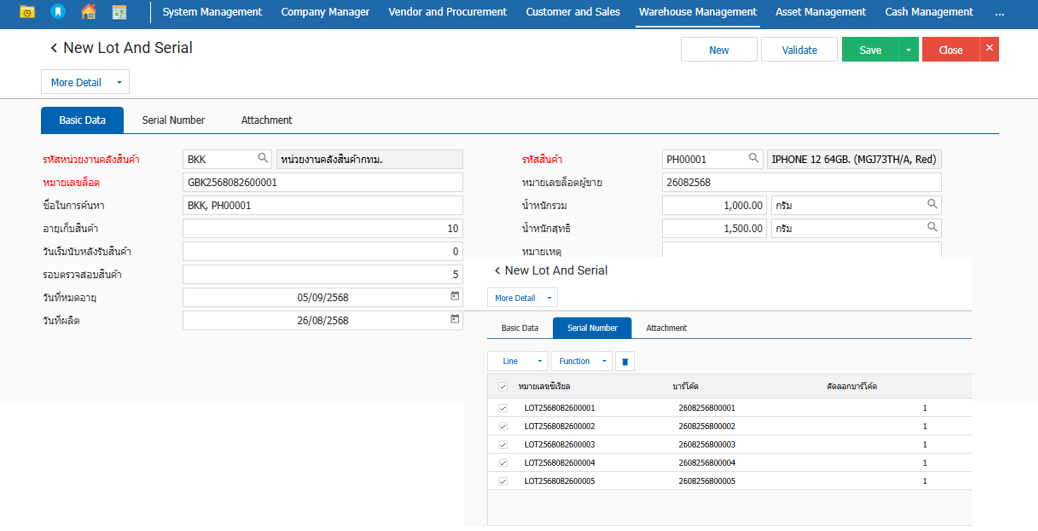
Task: Expand the Save button dropdown arrow
Action: tap(908, 50)
